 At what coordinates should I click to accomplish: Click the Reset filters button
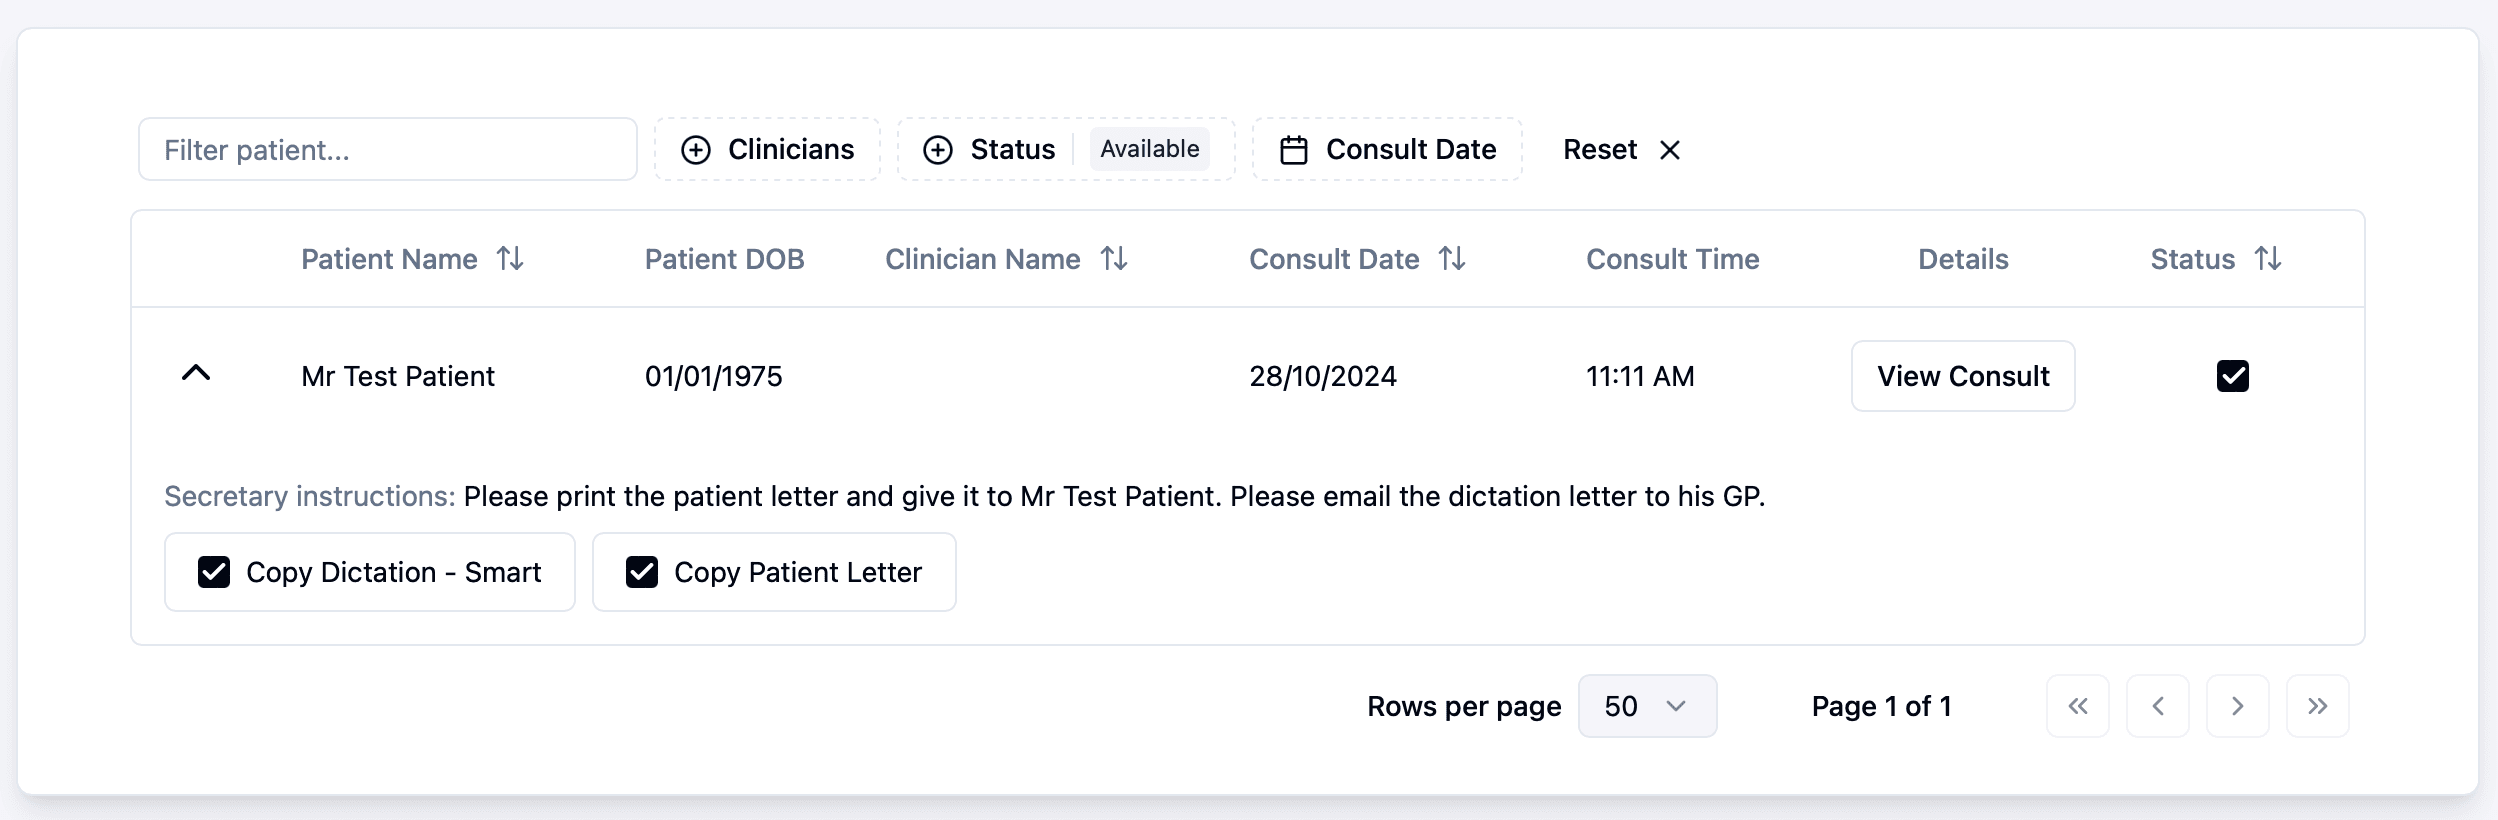(x=1622, y=149)
